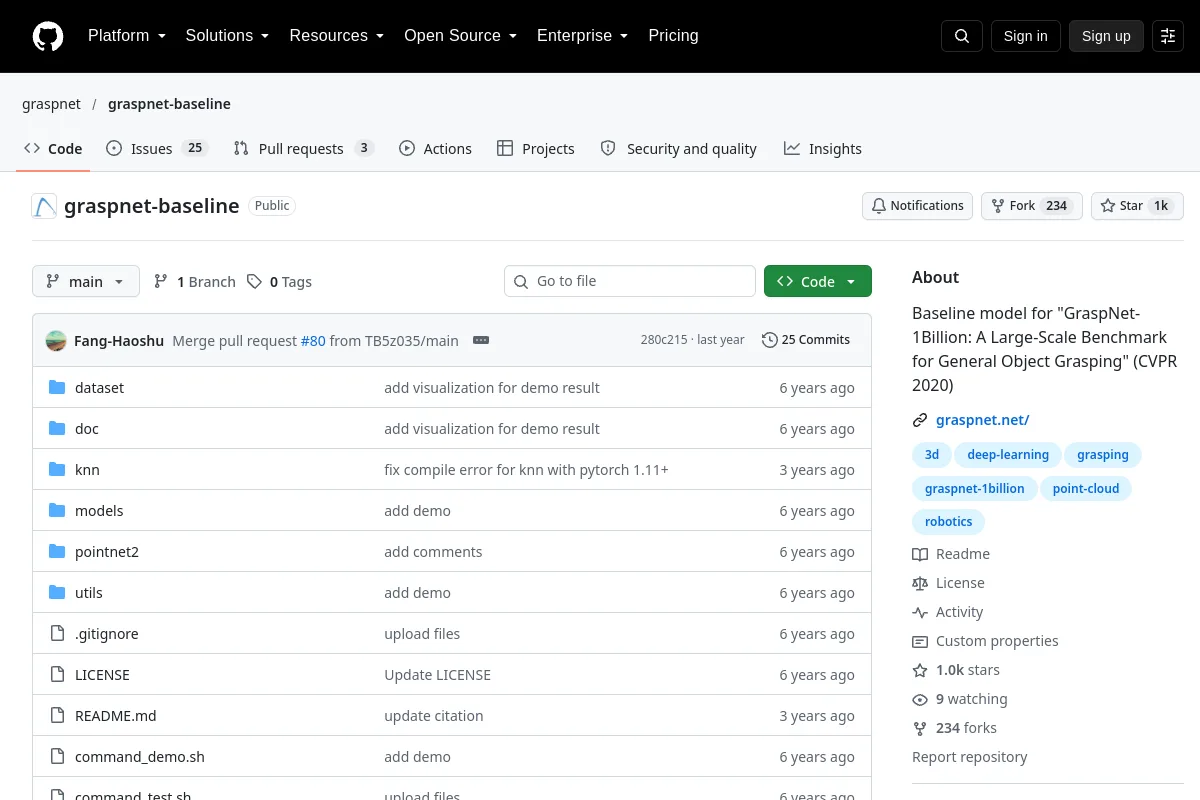Switch to the Projects tab
1200x800 pixels.
[536, 148]
